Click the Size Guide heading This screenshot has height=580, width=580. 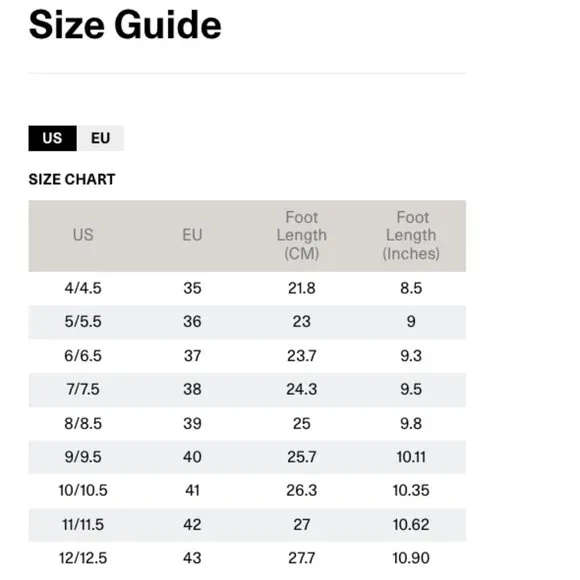125,25
